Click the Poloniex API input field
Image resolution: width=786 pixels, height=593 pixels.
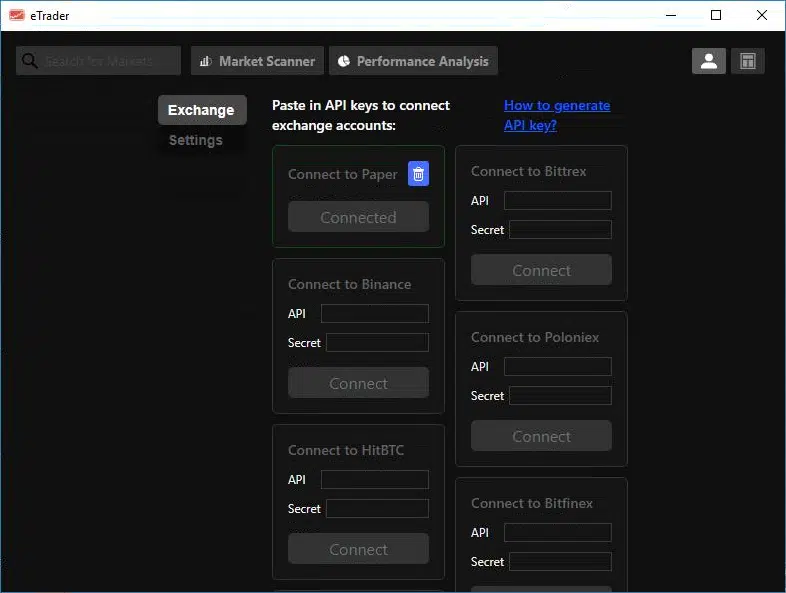(557, 367)
